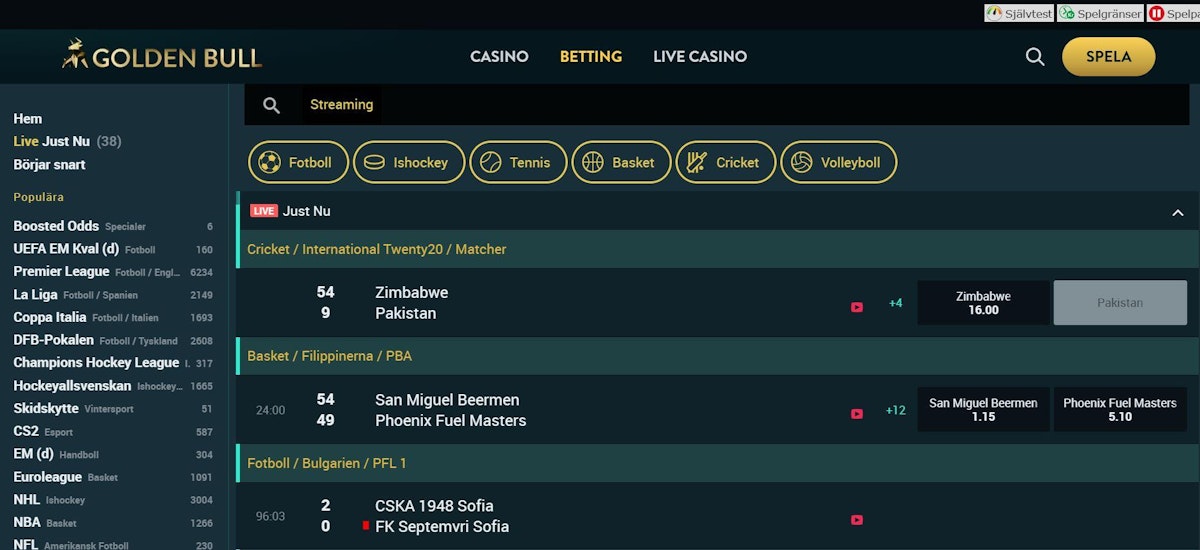Click the disabled Pakistan odds button
Image resolution: width=1200 pixels, height=550 pixels.
pyautogui.click(x=1120, y=303)
